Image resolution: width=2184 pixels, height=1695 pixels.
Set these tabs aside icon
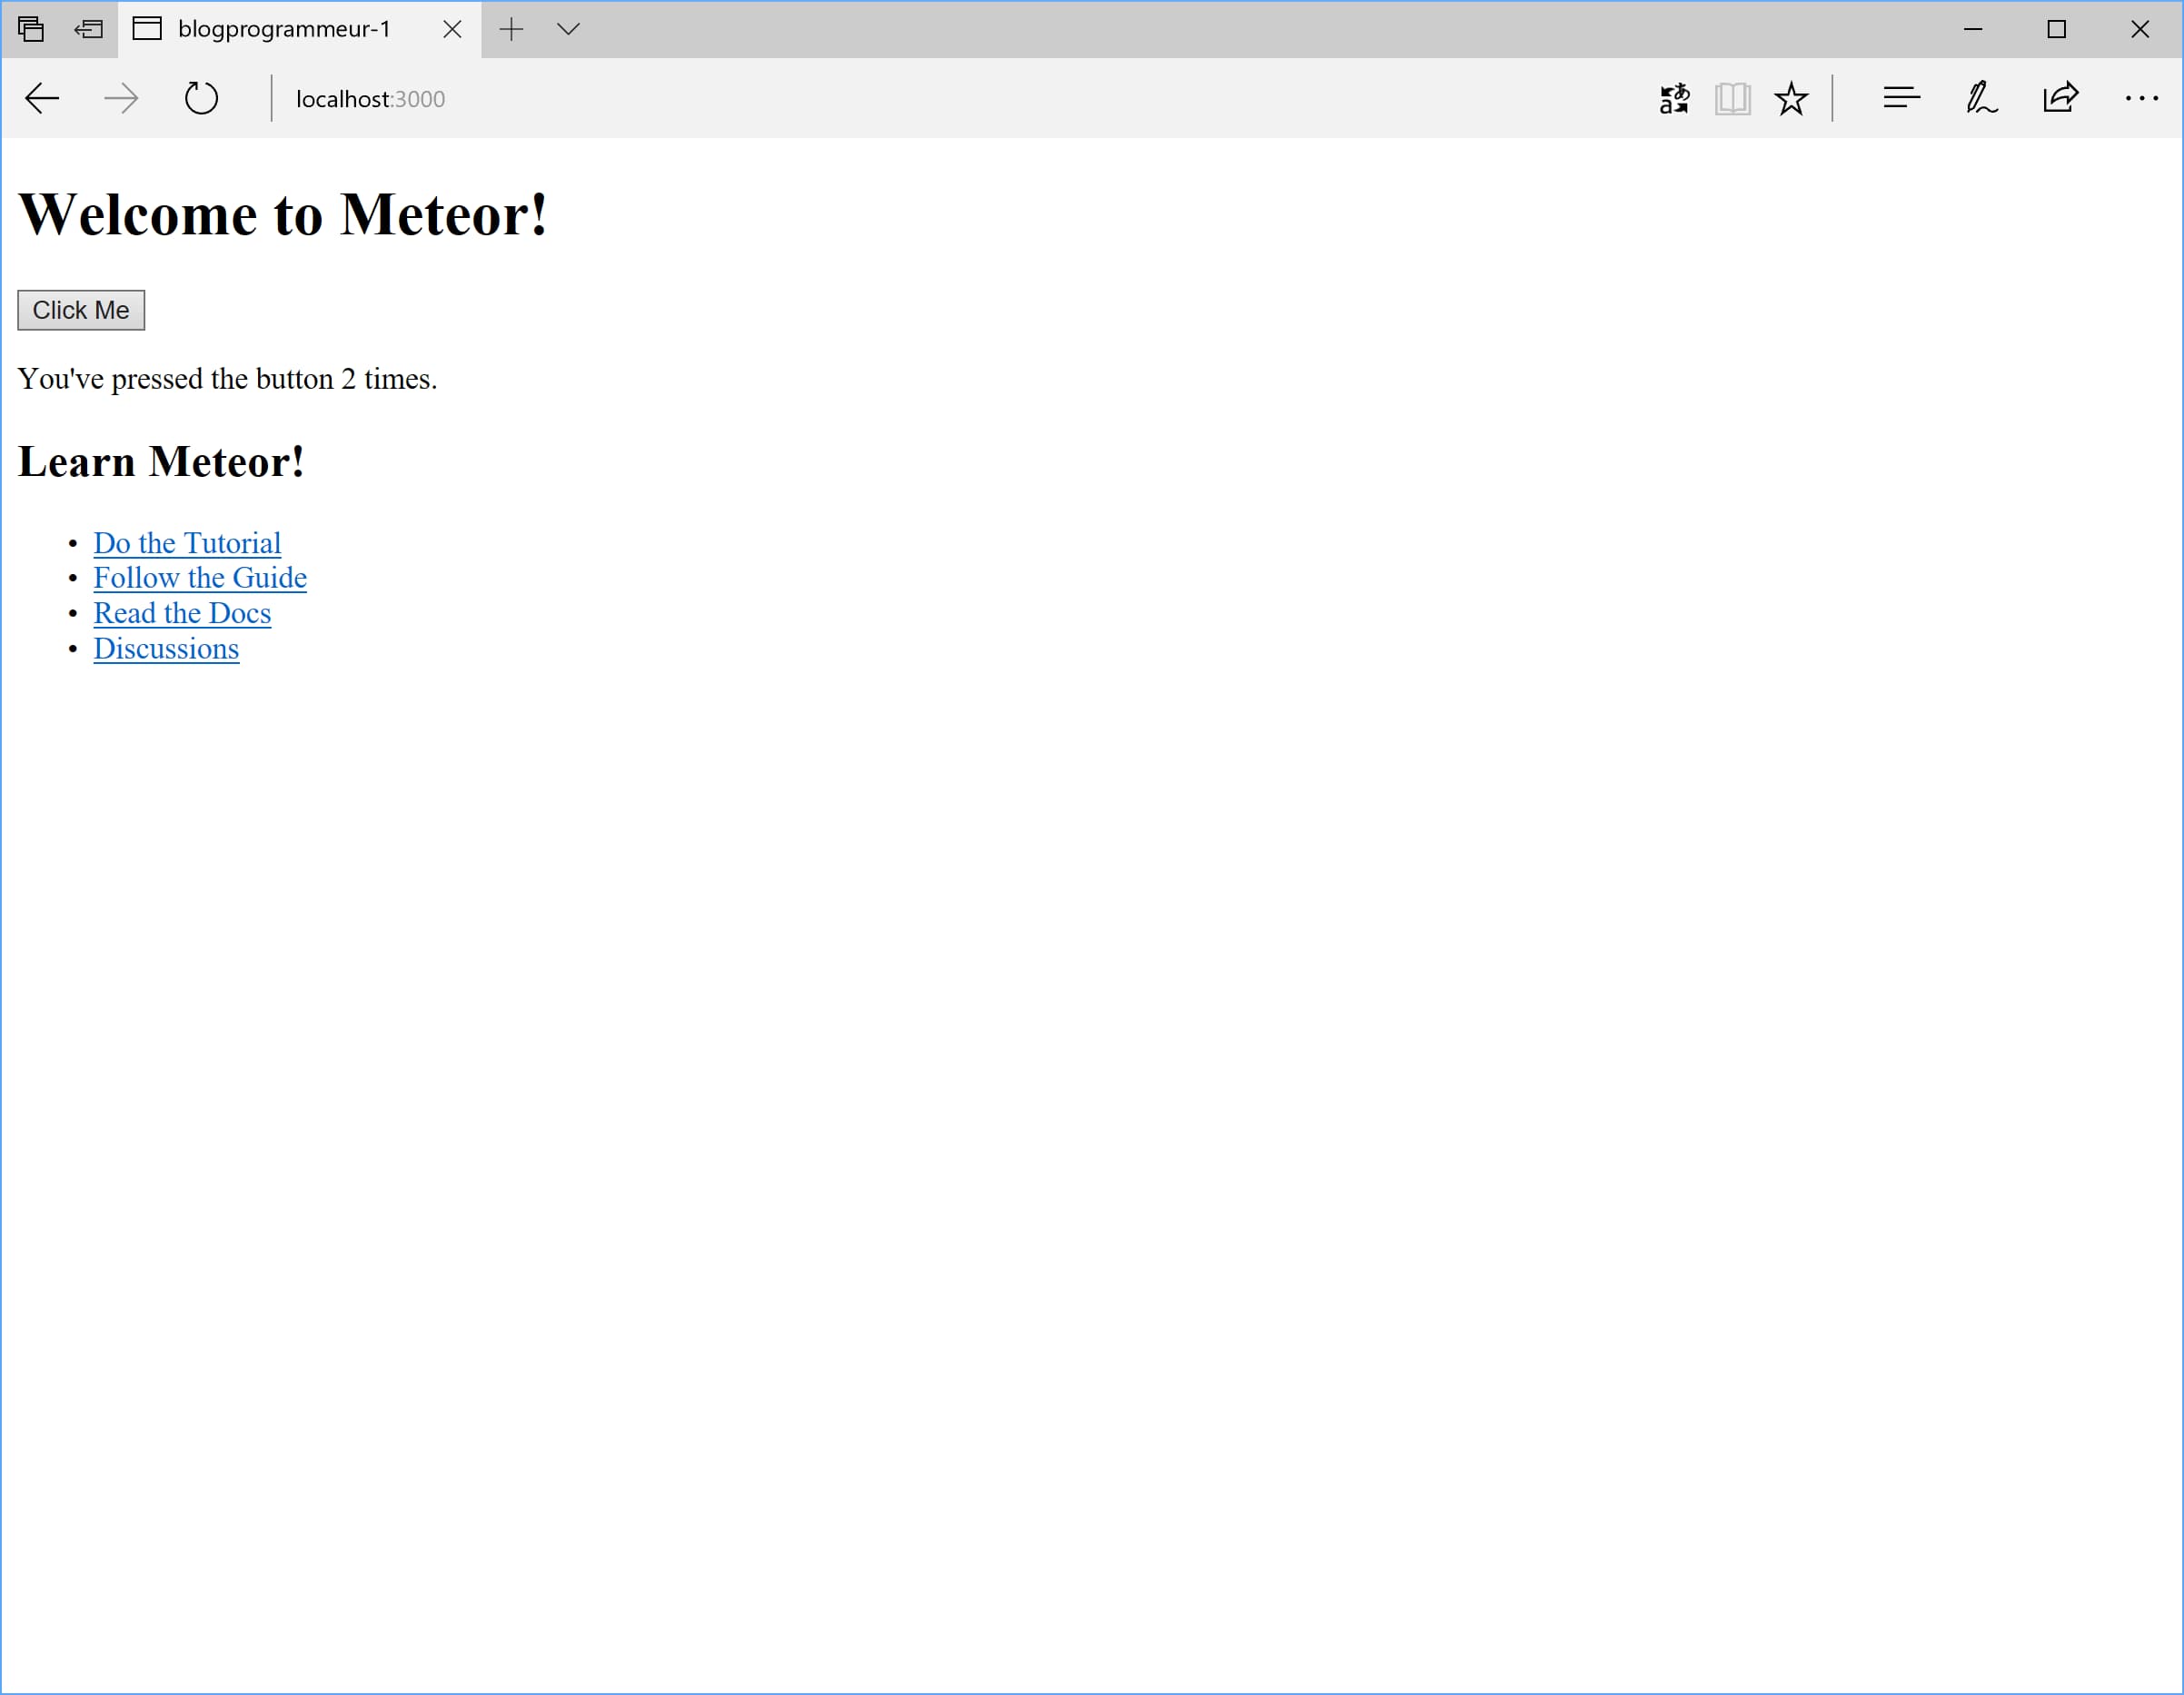pyautogui.click(x=89, y=29)
